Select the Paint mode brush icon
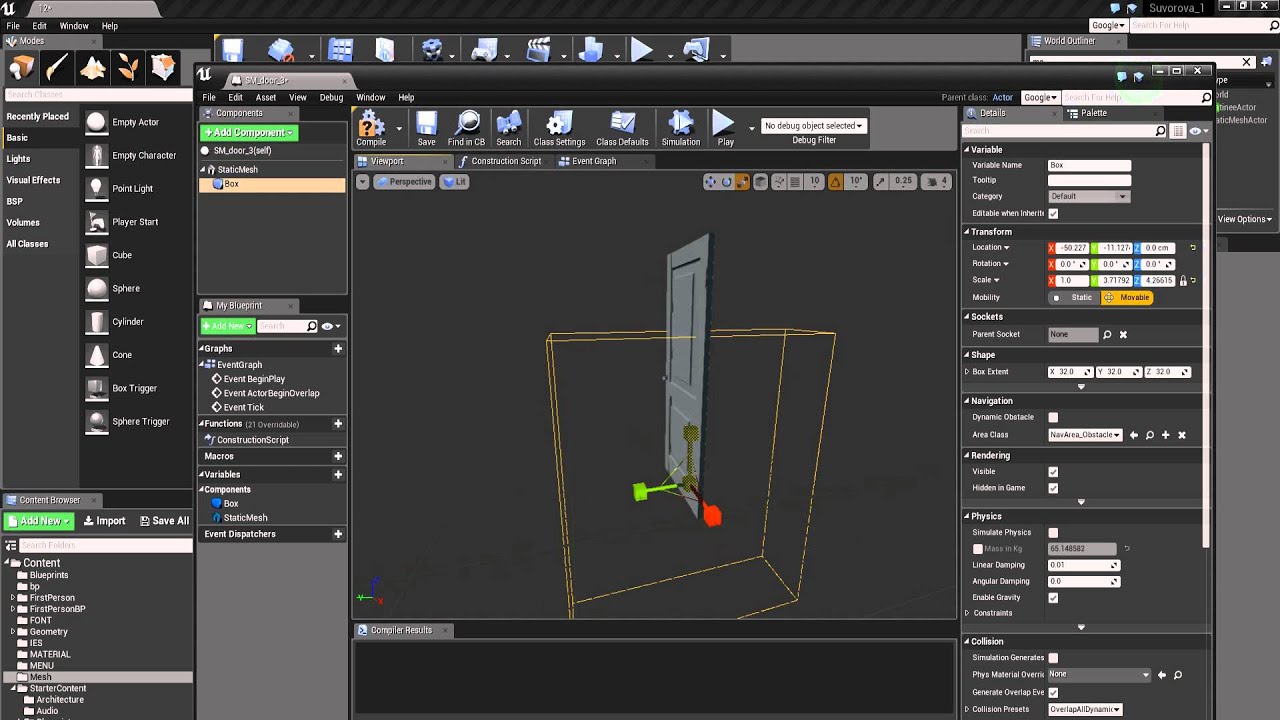Screen dimensions: 1280x720 point(57,67)
